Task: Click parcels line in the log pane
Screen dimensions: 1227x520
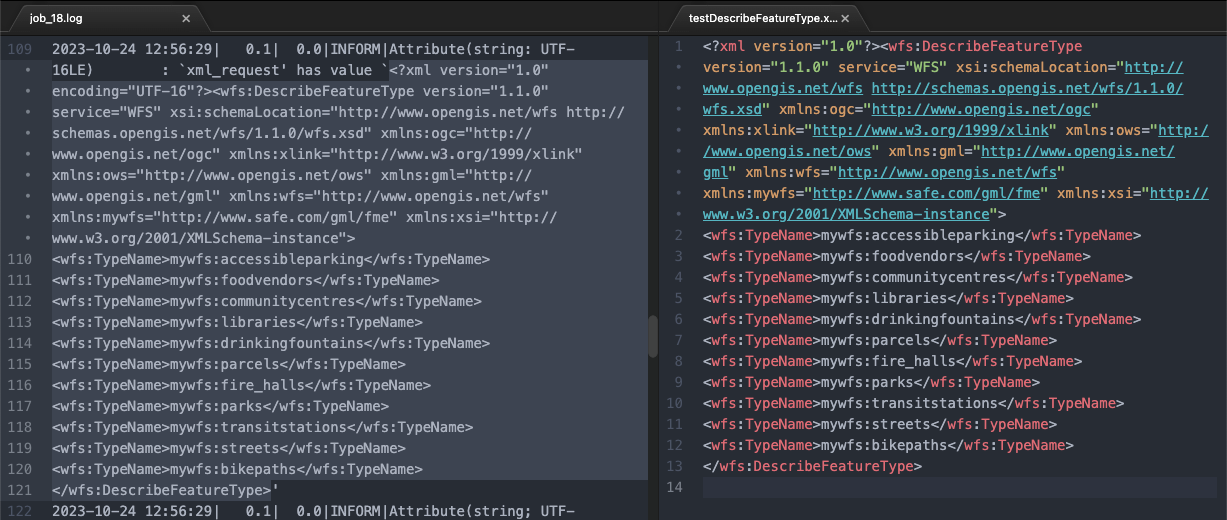Action: [229, 364]
